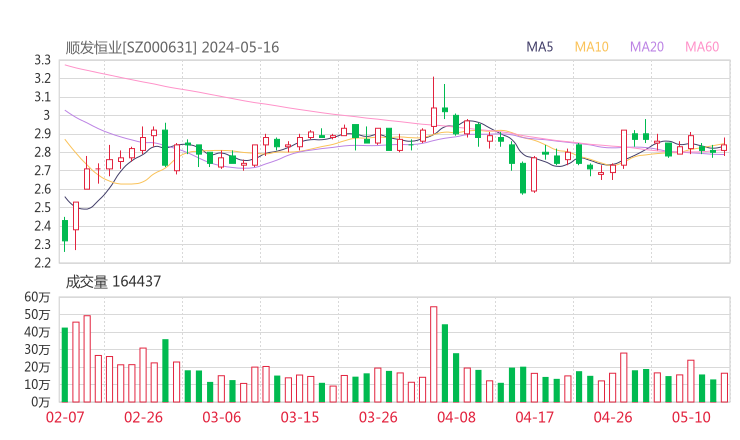
Task: Click the 60万 volume axis label
Action: (x=37, y=297)
